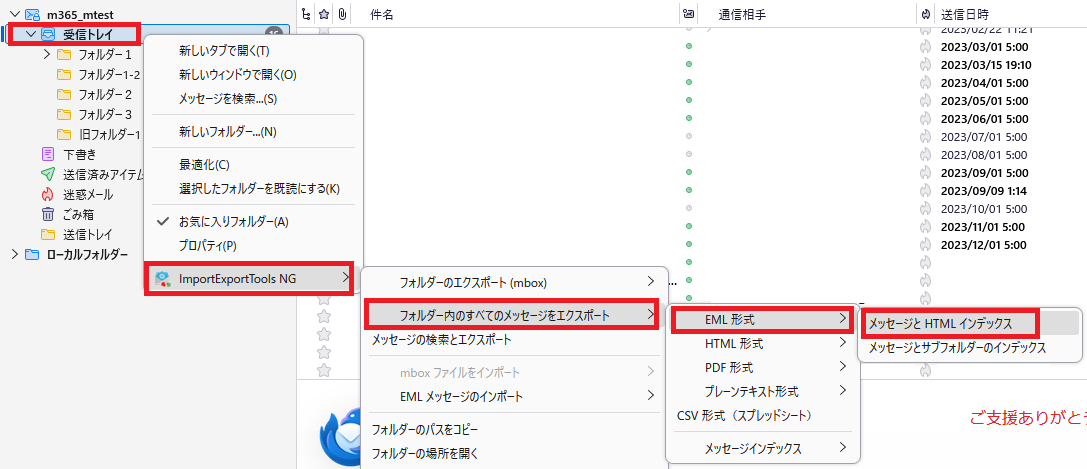Image resolution: width=1087 pixels, height=469 pixels.
Task: Click the junk column header icon
Action: click(925, 14)
